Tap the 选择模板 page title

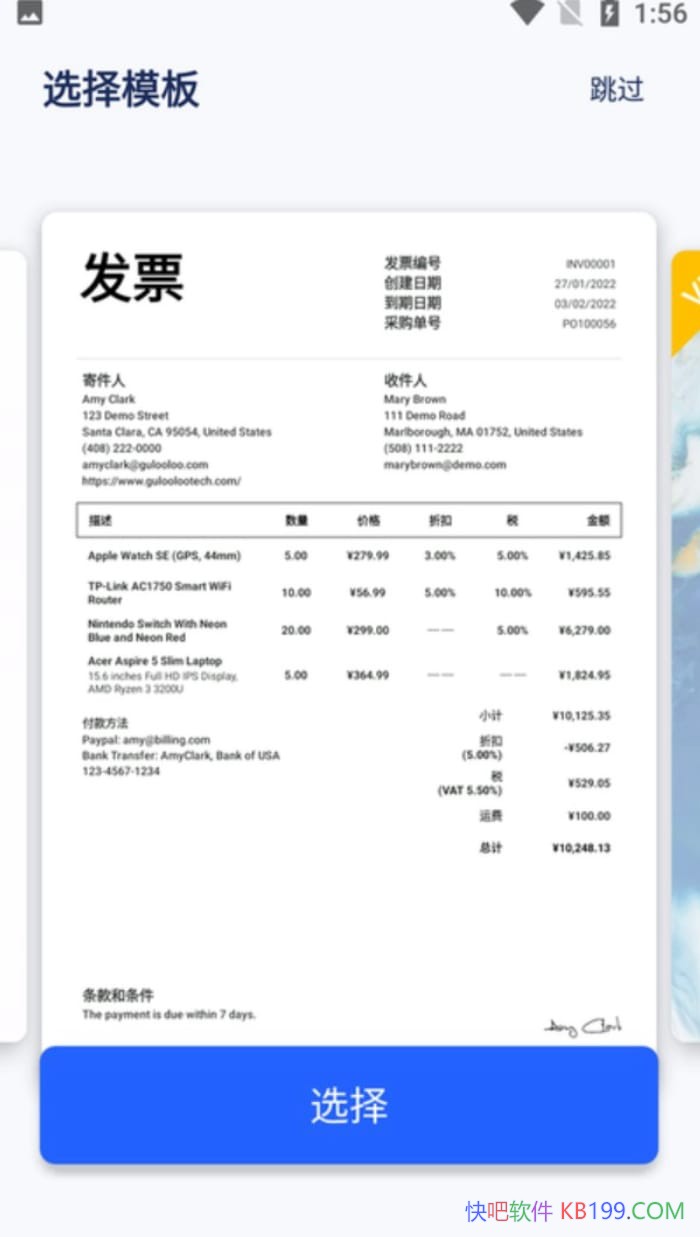[121, 90]
